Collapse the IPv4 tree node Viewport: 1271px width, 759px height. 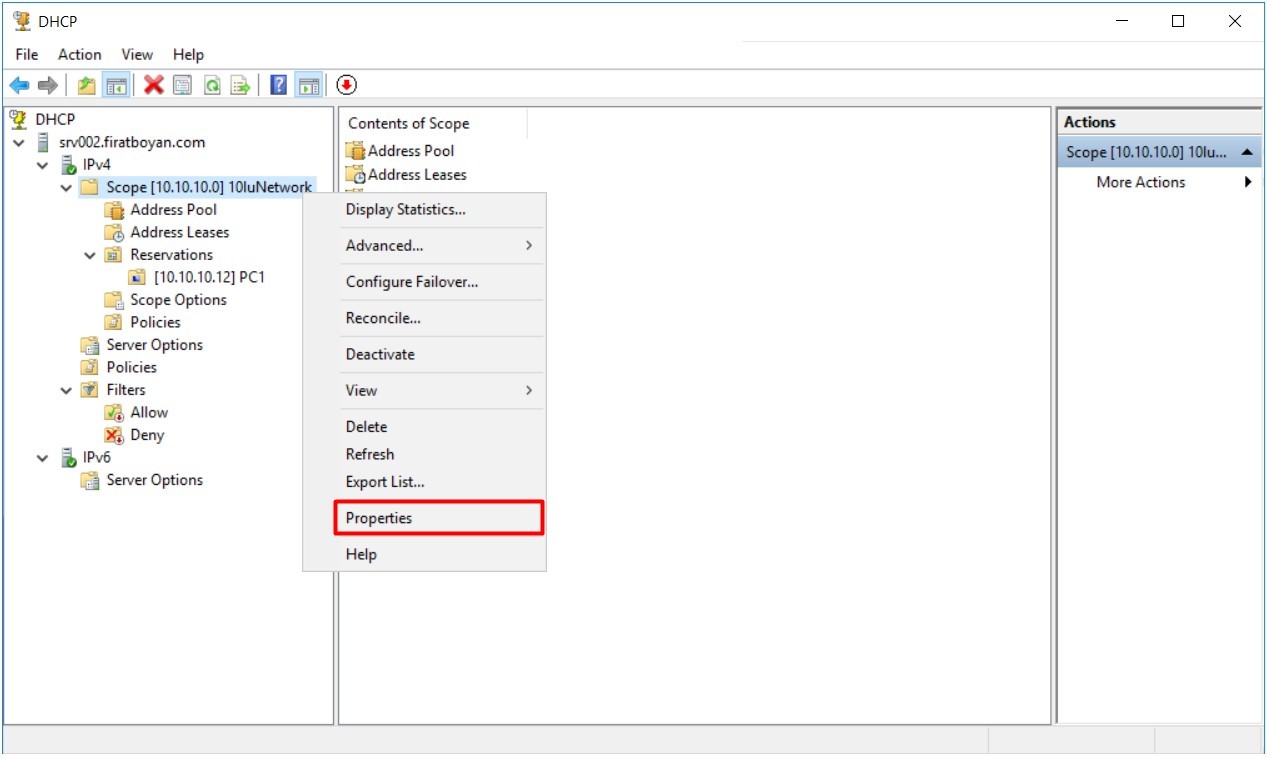42,165
